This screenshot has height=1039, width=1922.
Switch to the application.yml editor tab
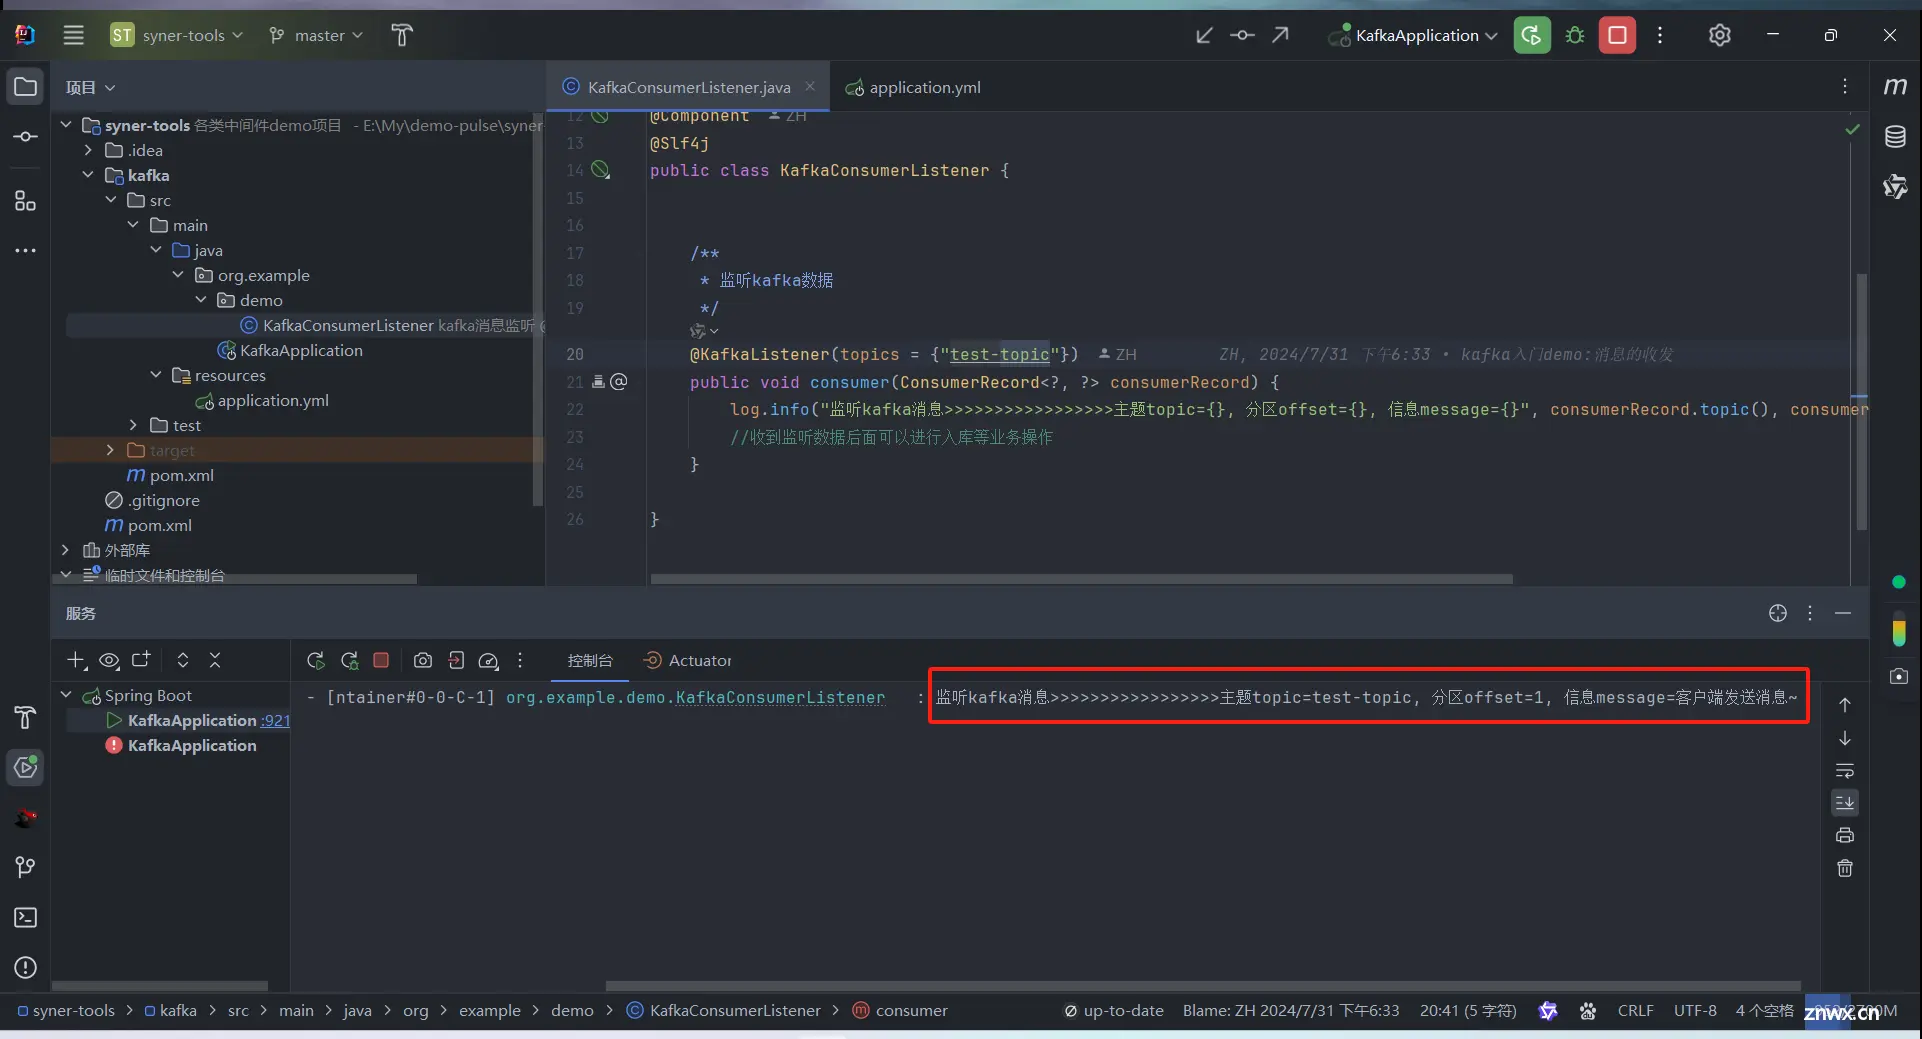913,87
